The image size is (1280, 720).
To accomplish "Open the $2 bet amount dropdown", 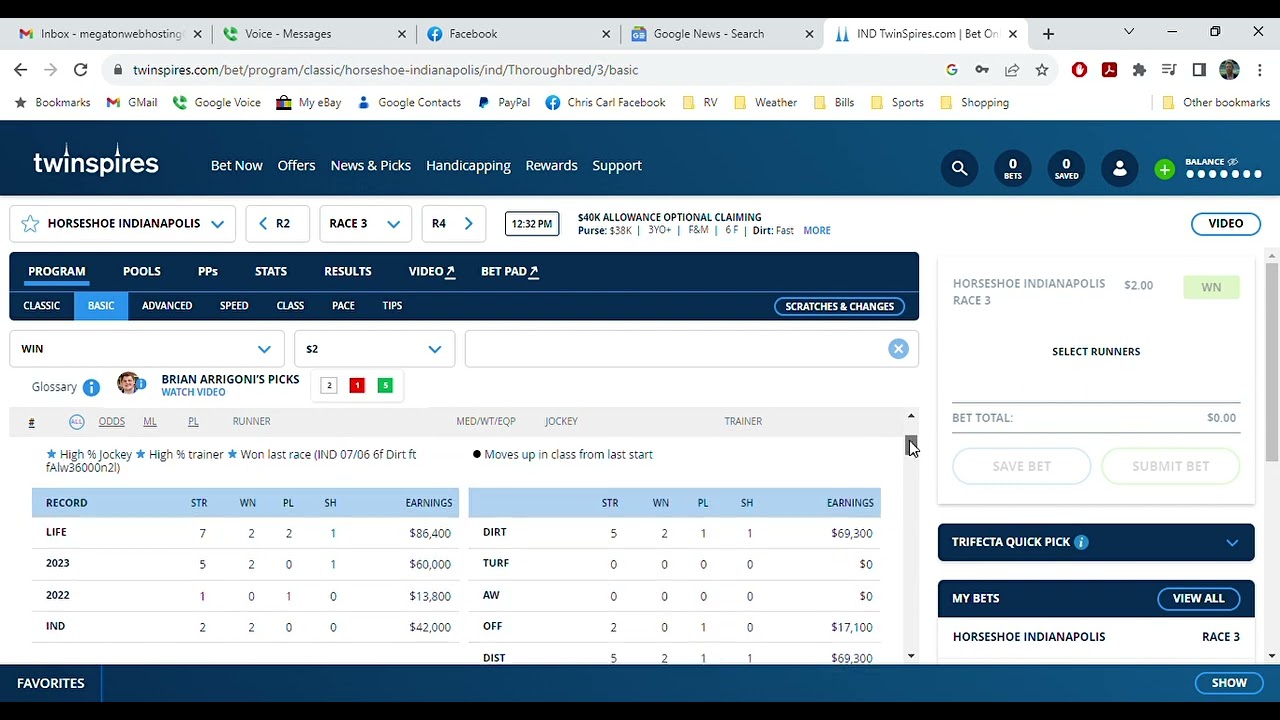I will [x=375, y=349].
